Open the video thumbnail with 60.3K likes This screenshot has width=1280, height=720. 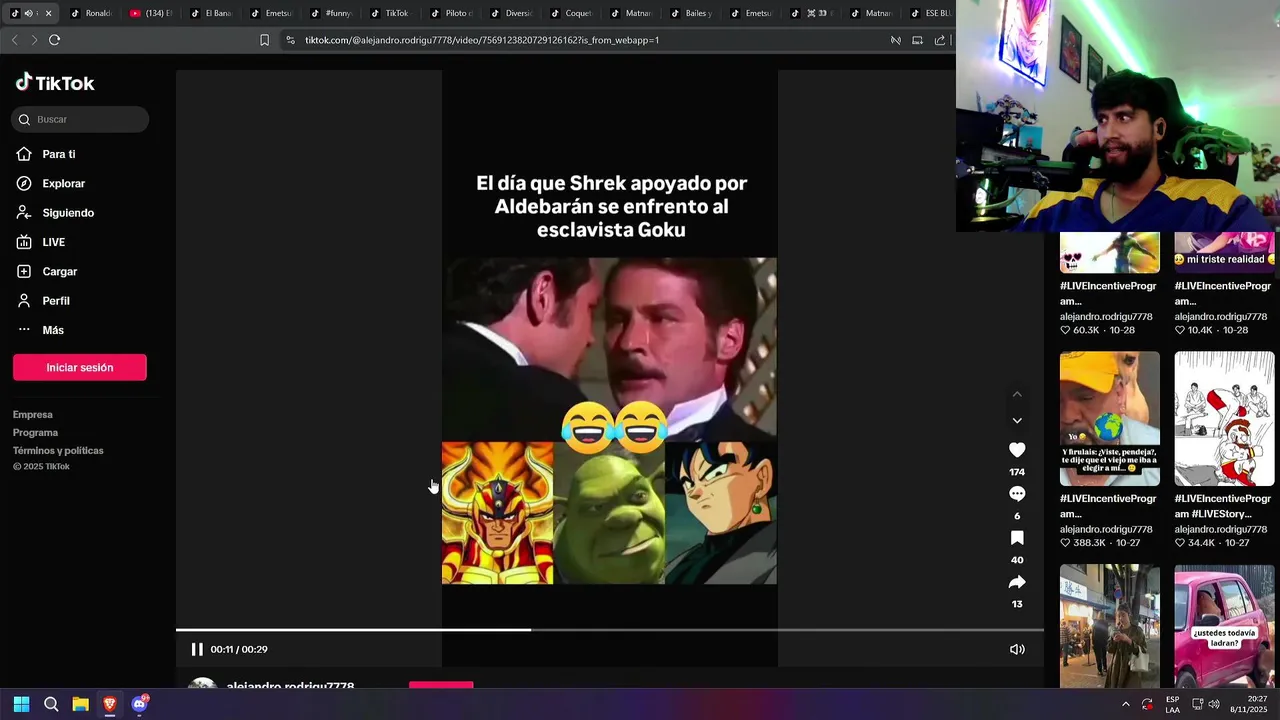[1110, 252]
